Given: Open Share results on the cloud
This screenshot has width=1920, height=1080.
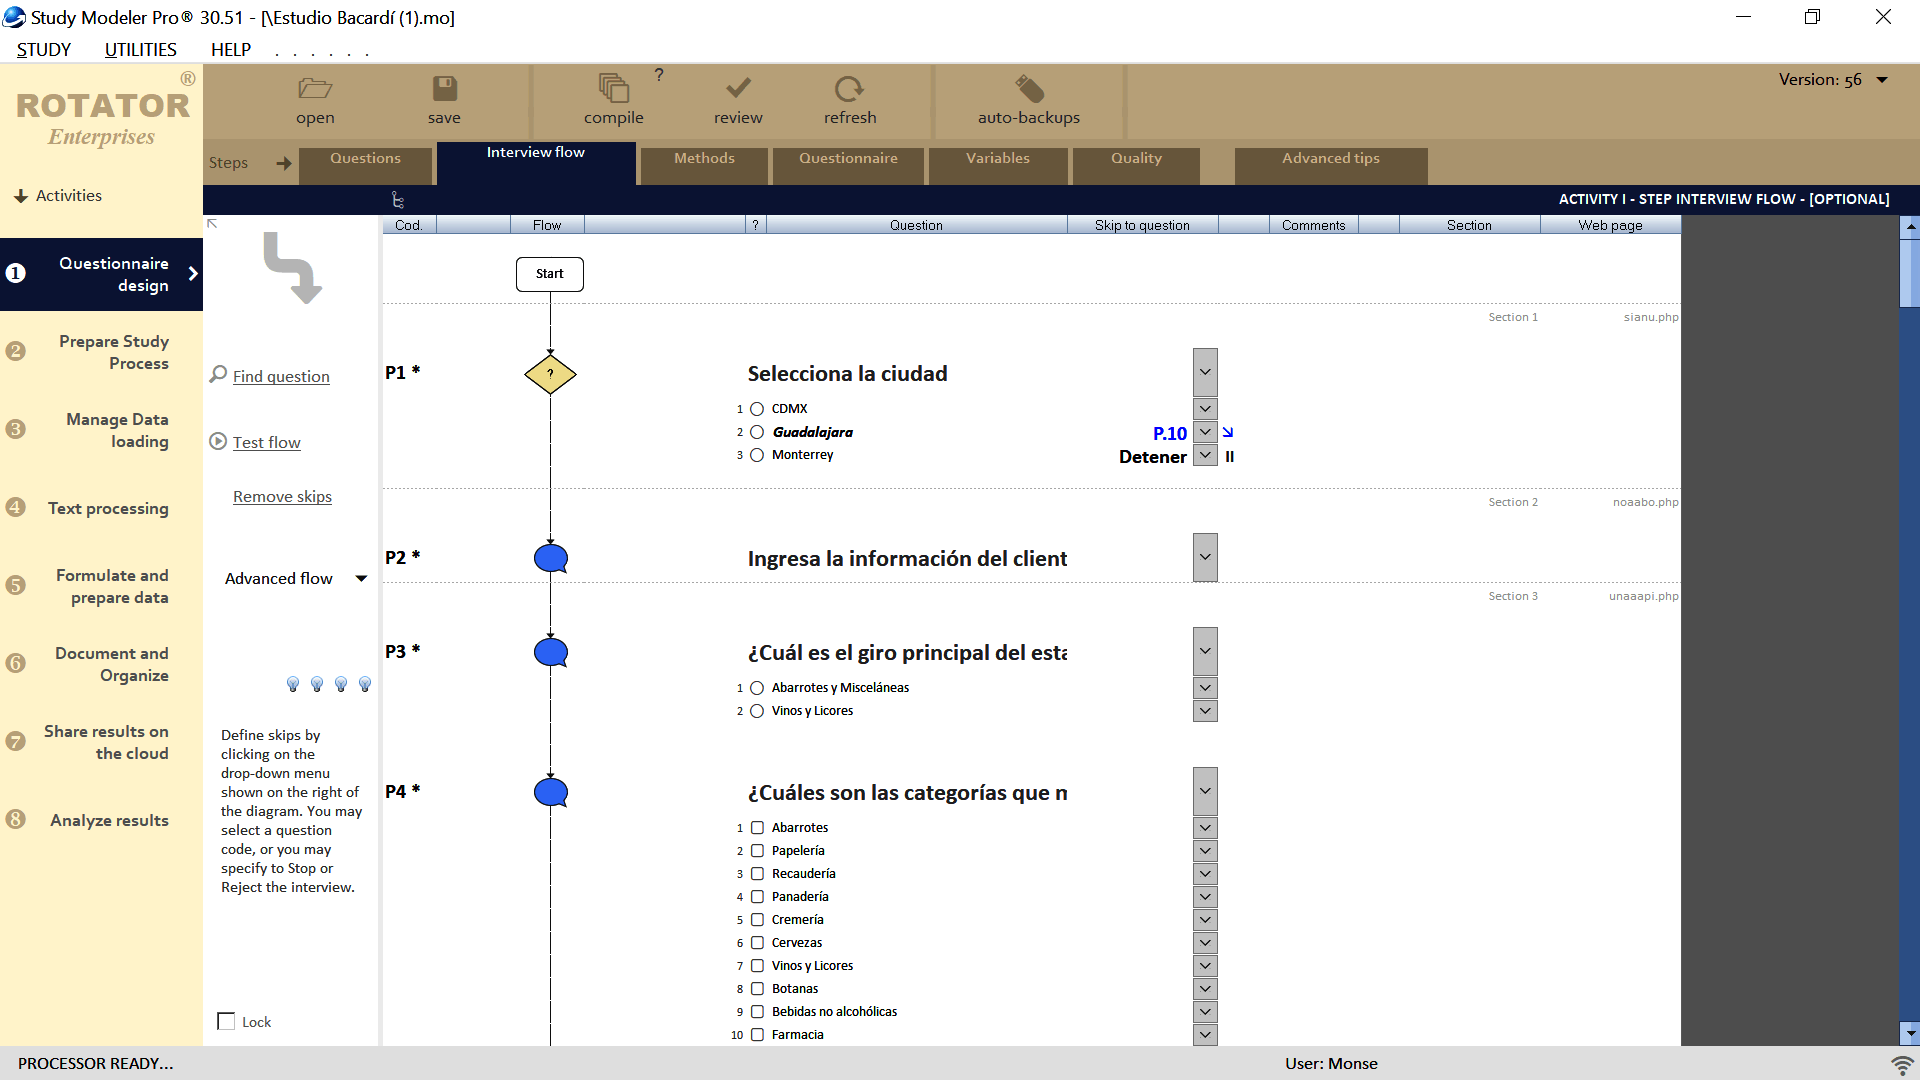Looking at the screenshot, I should point(105,742).
